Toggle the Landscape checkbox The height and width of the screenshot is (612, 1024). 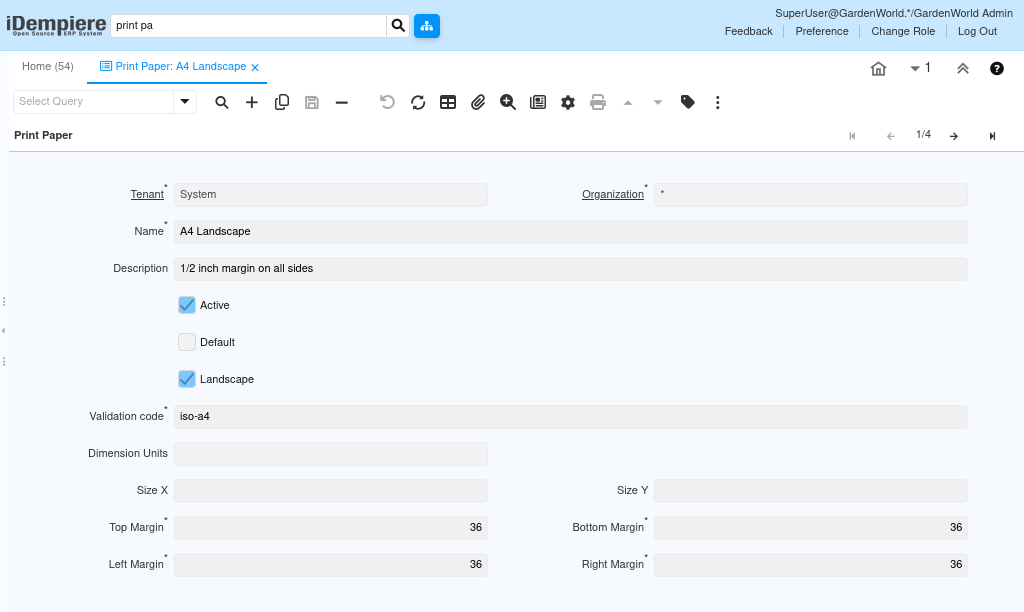[187, 379]
